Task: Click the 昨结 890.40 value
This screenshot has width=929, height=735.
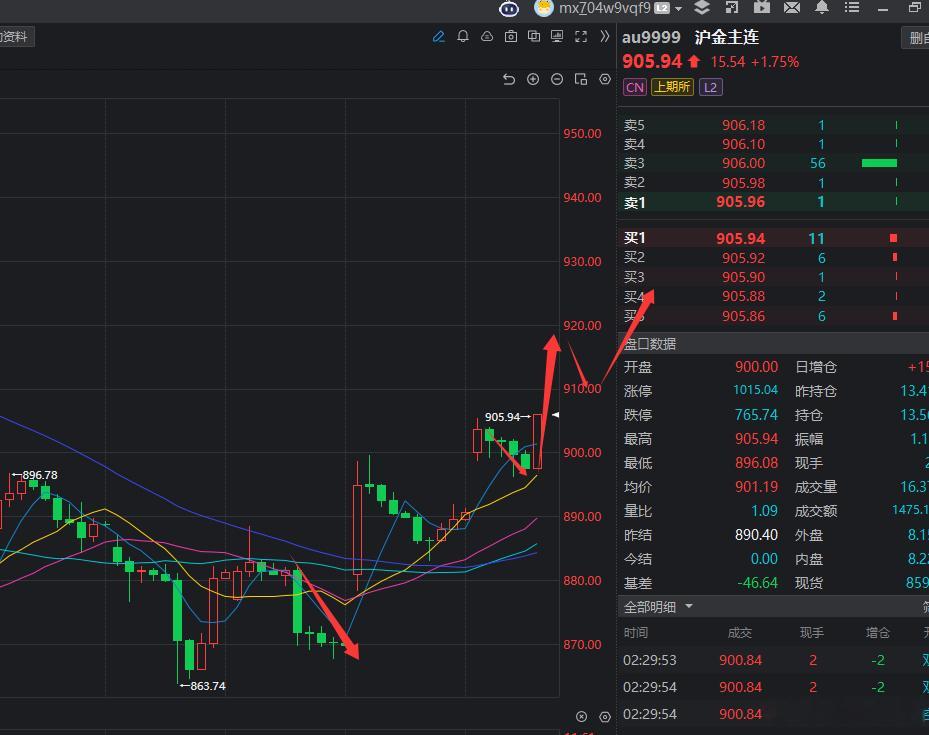Action: tap(757, 535)
